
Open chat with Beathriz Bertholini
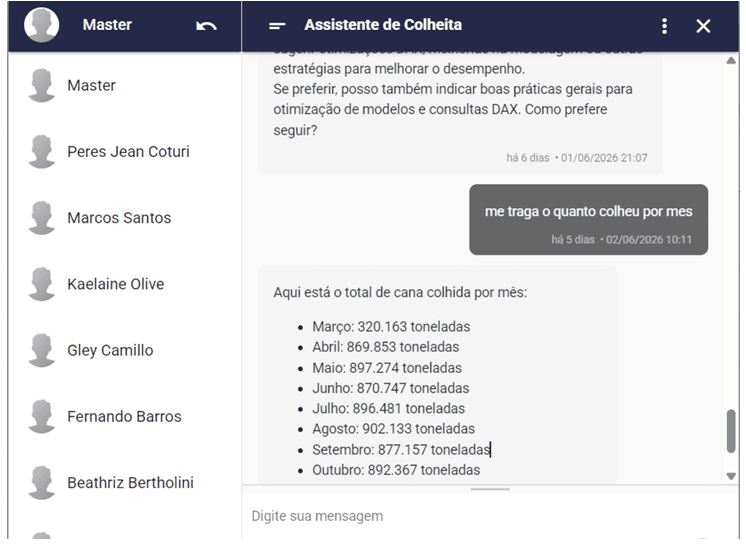point(125,482)
